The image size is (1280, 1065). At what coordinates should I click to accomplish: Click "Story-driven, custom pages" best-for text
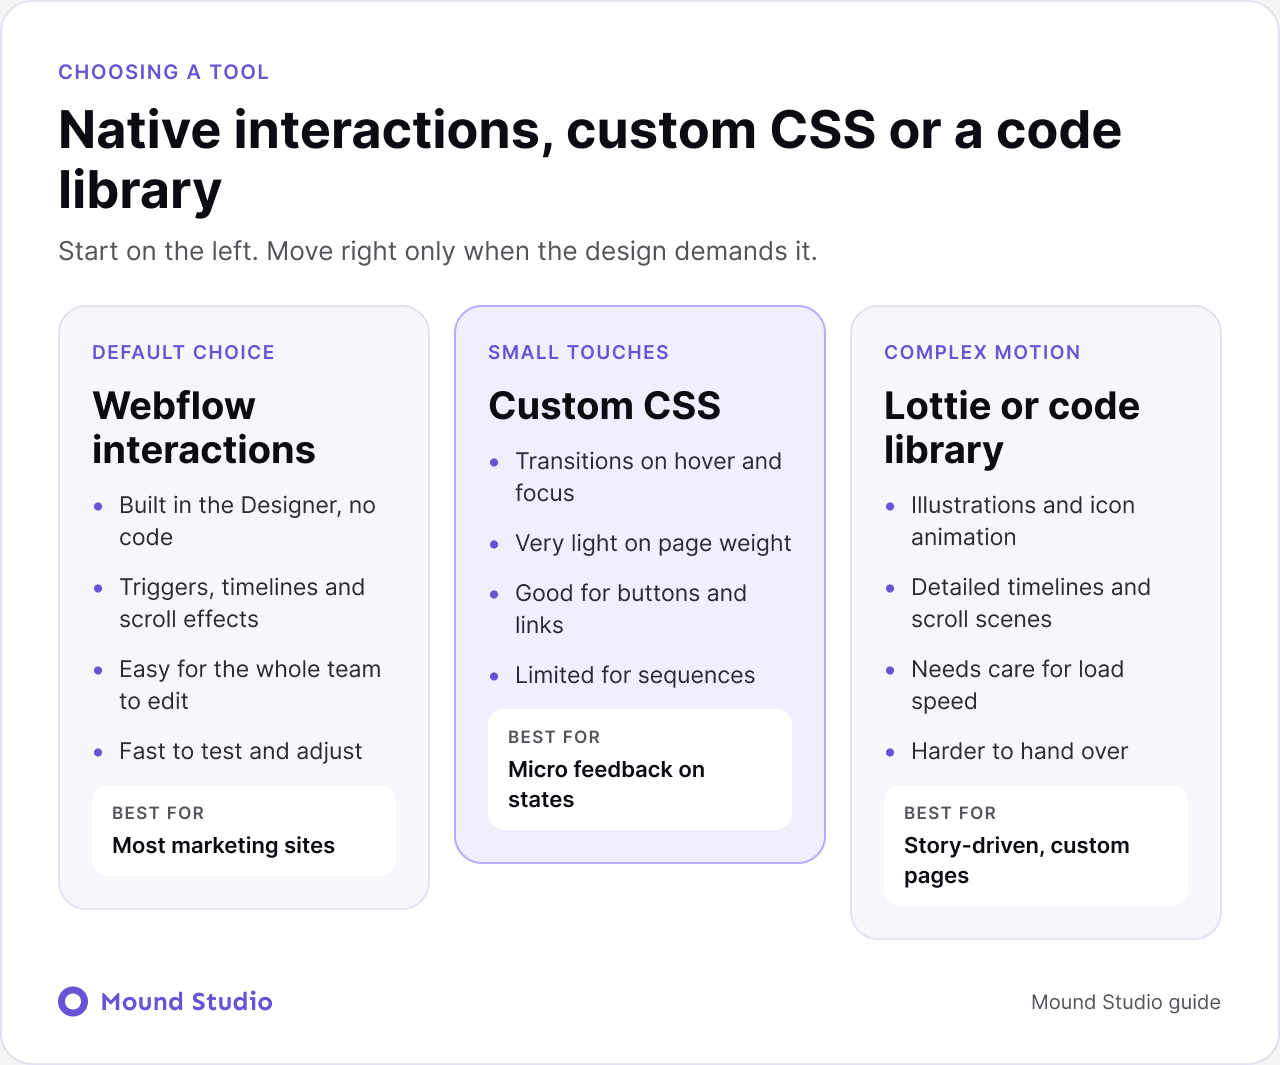coord(1017,860)
